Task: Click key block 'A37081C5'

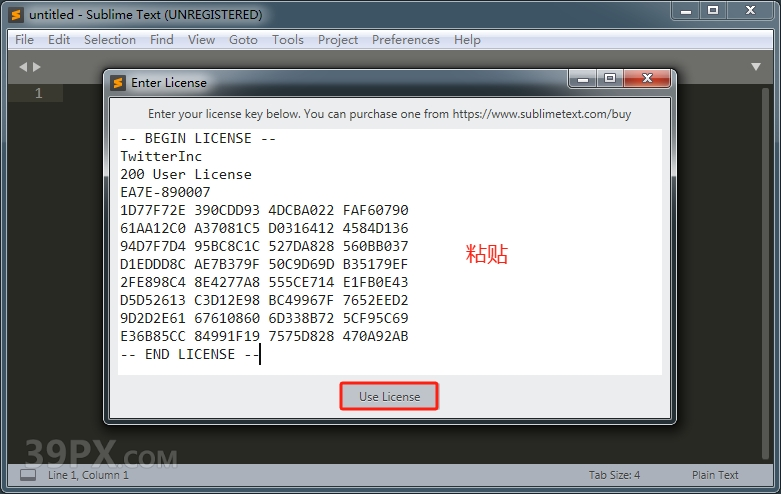Action: click(227, 228)
